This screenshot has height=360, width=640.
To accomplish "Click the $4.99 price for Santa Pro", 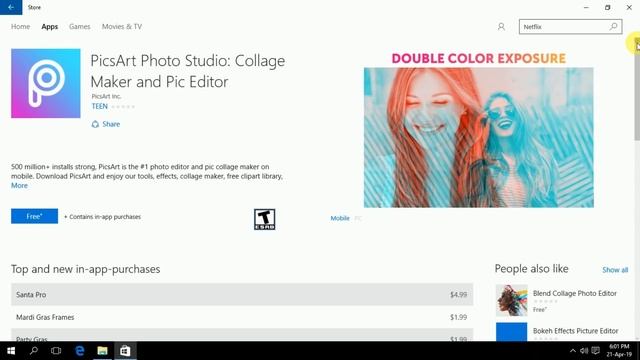I will (458, 295).
